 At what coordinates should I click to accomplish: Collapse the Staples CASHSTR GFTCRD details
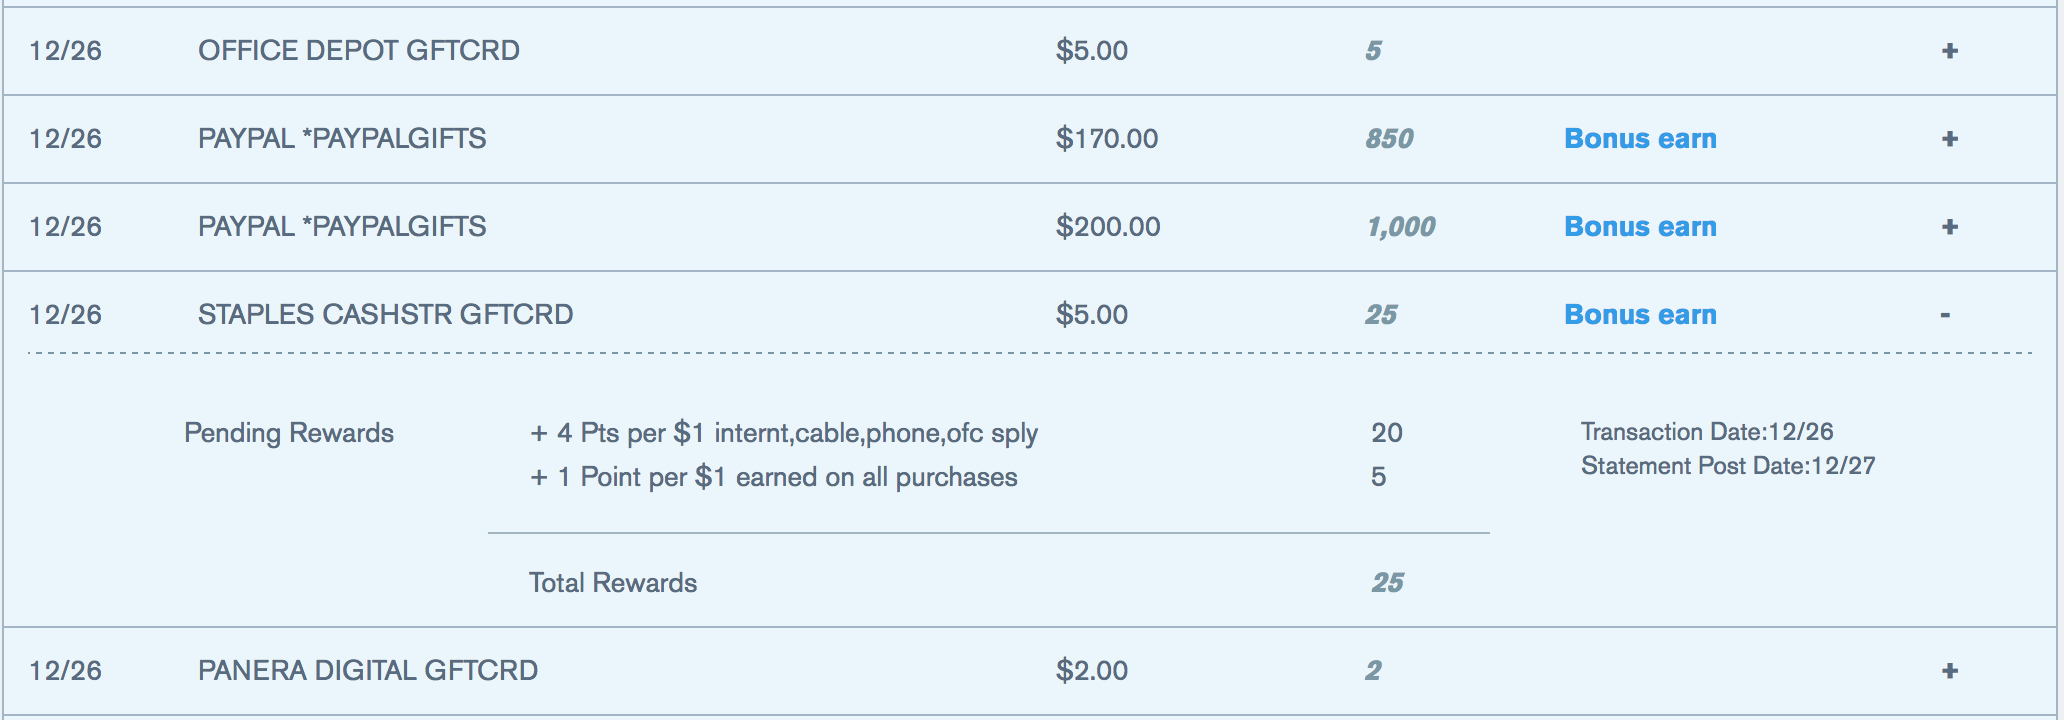pyautogui.click(x=1945, y=315)
